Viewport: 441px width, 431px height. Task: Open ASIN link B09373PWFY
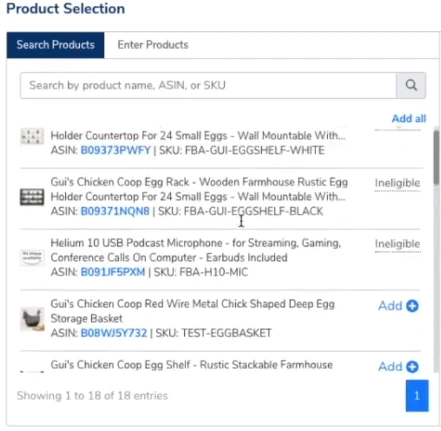point(116,150)
